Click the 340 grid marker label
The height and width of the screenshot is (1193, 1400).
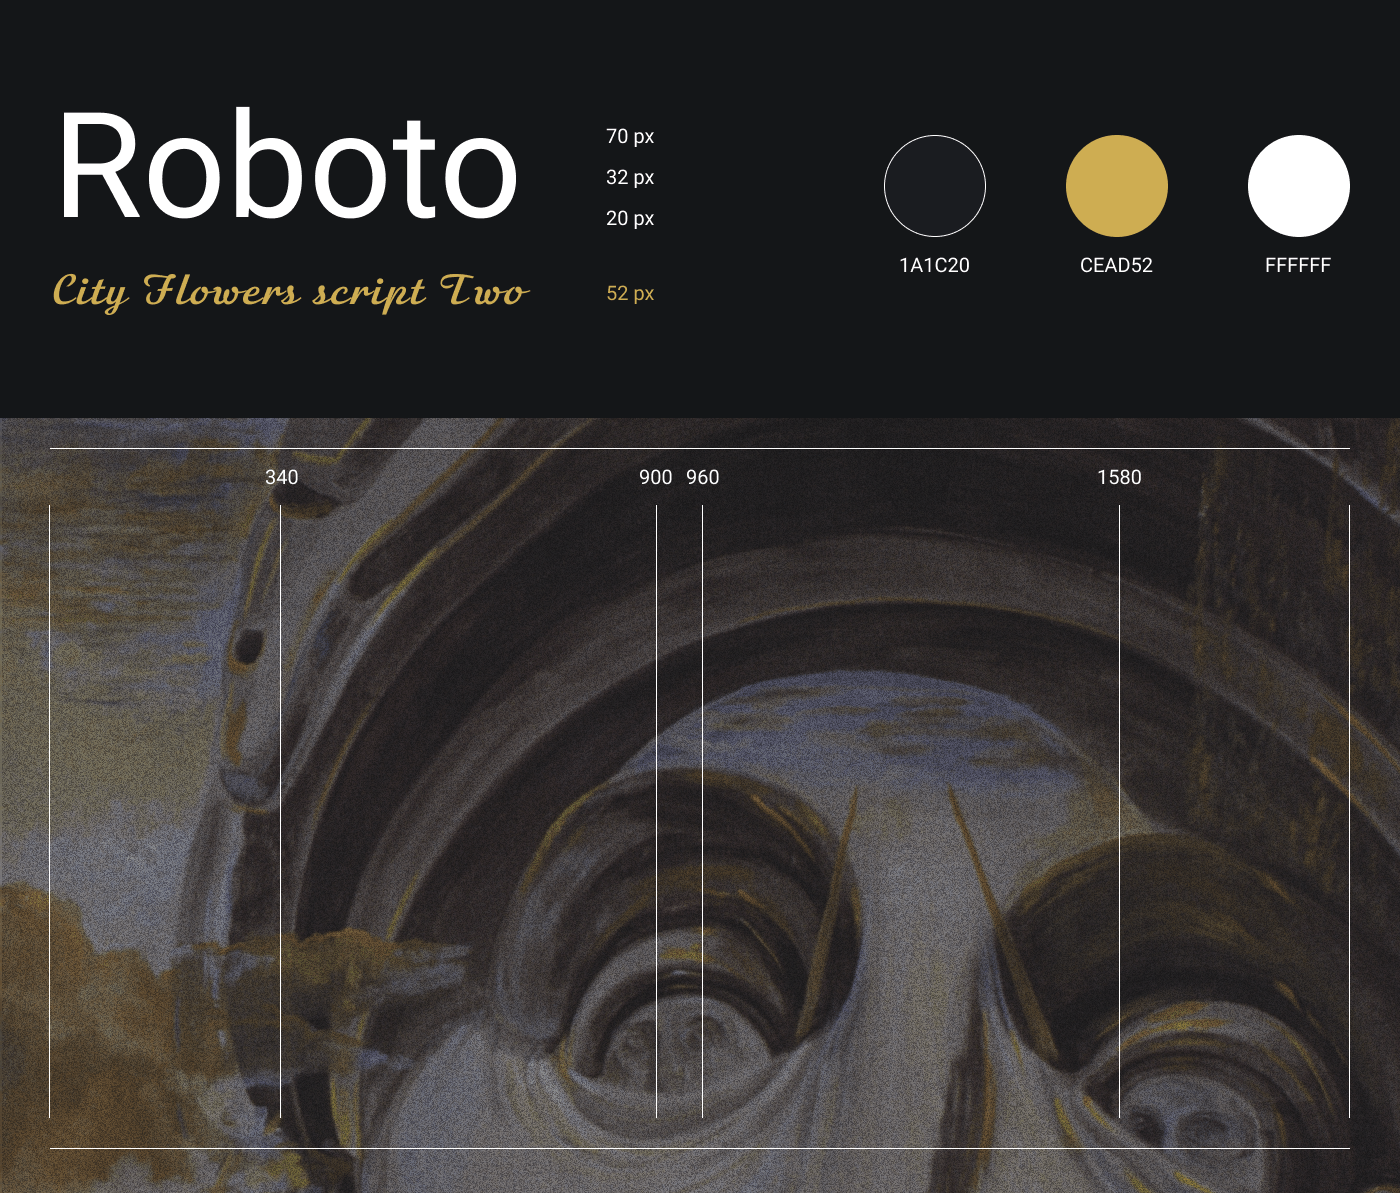click(281, 477)
